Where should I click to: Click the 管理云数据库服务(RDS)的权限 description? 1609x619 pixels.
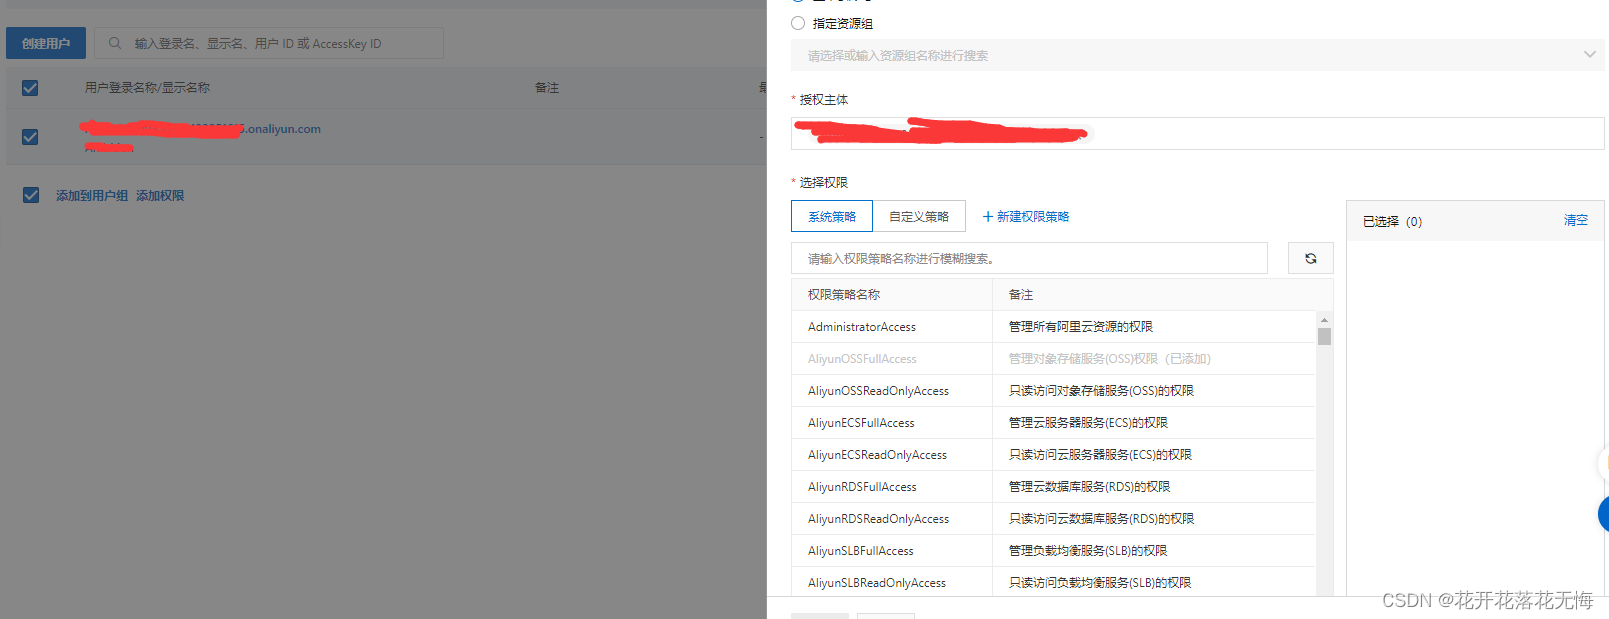point(1089,487)
